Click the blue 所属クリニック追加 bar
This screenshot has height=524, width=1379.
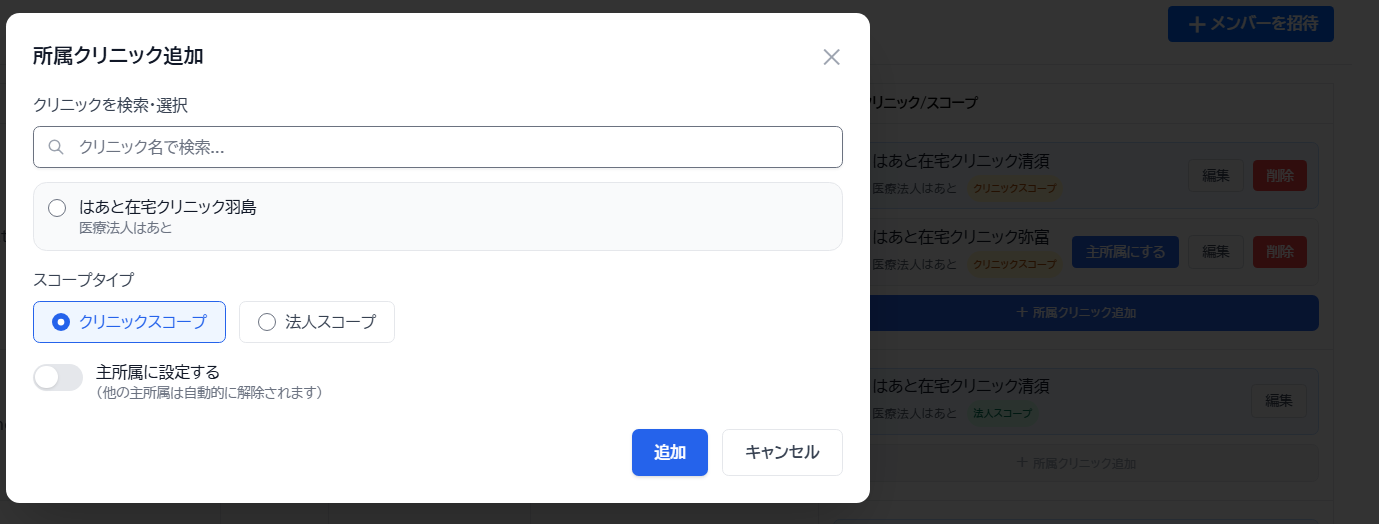click(1076, 313)
